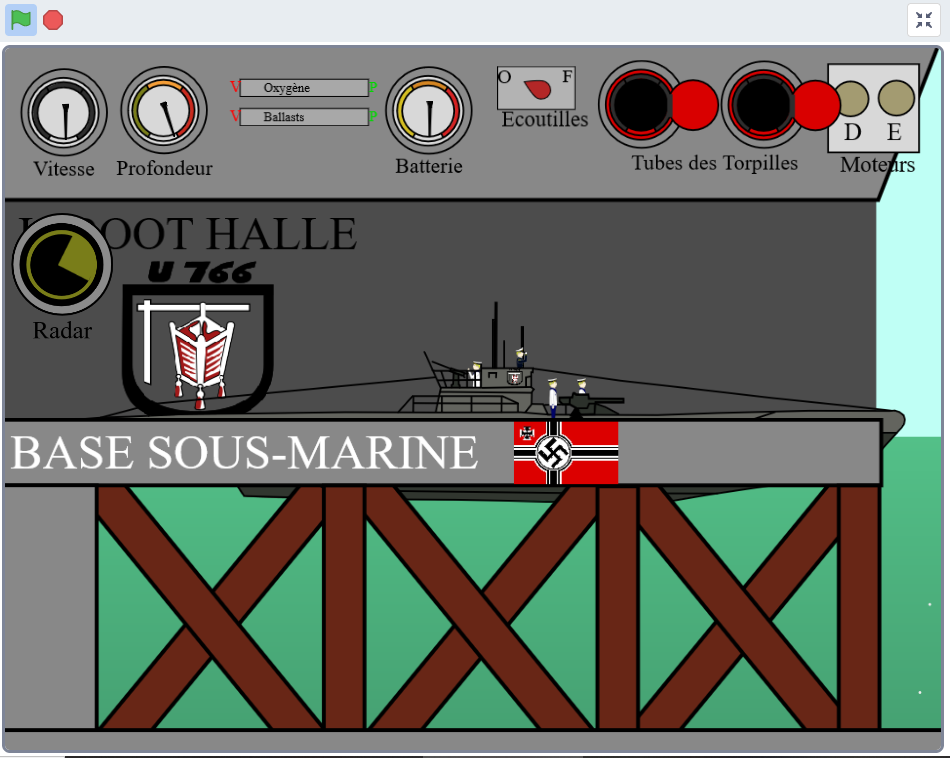
Task: Fire the left red torpedo button
Action: (x=693, y=105)
